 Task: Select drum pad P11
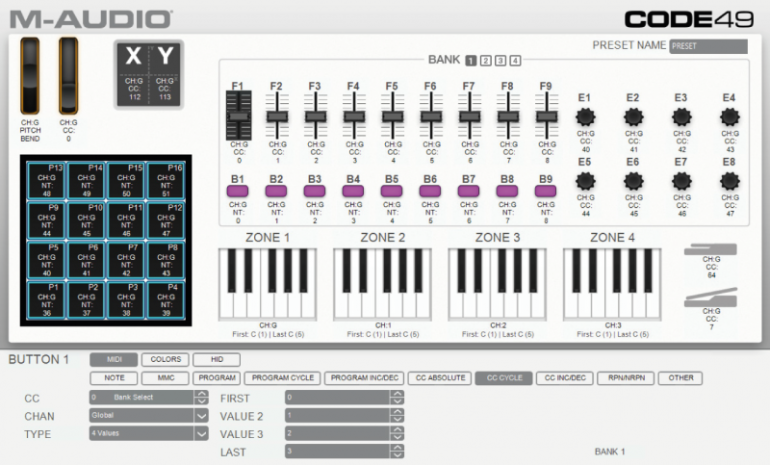point(126,220)
